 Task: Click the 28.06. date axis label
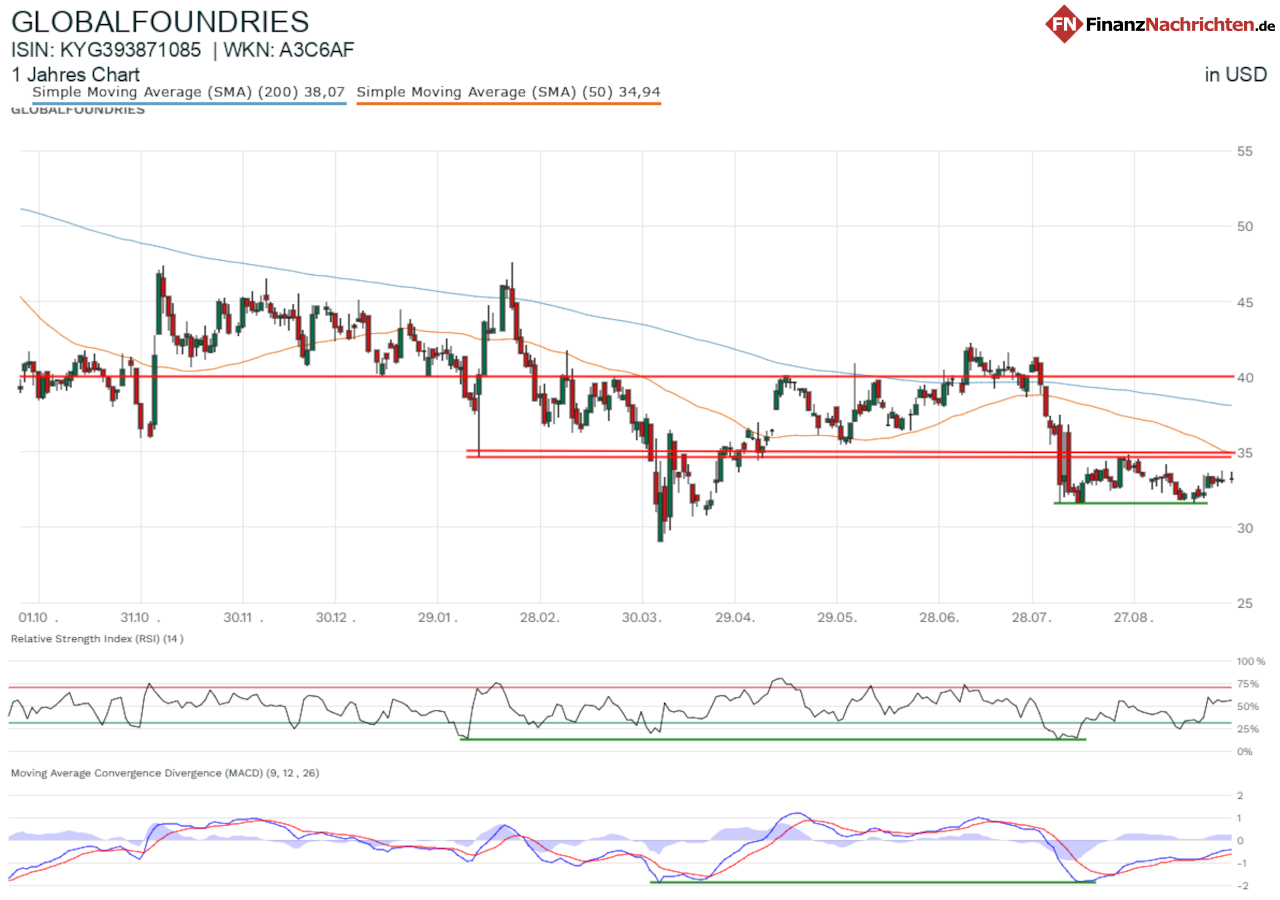point(938,618)
